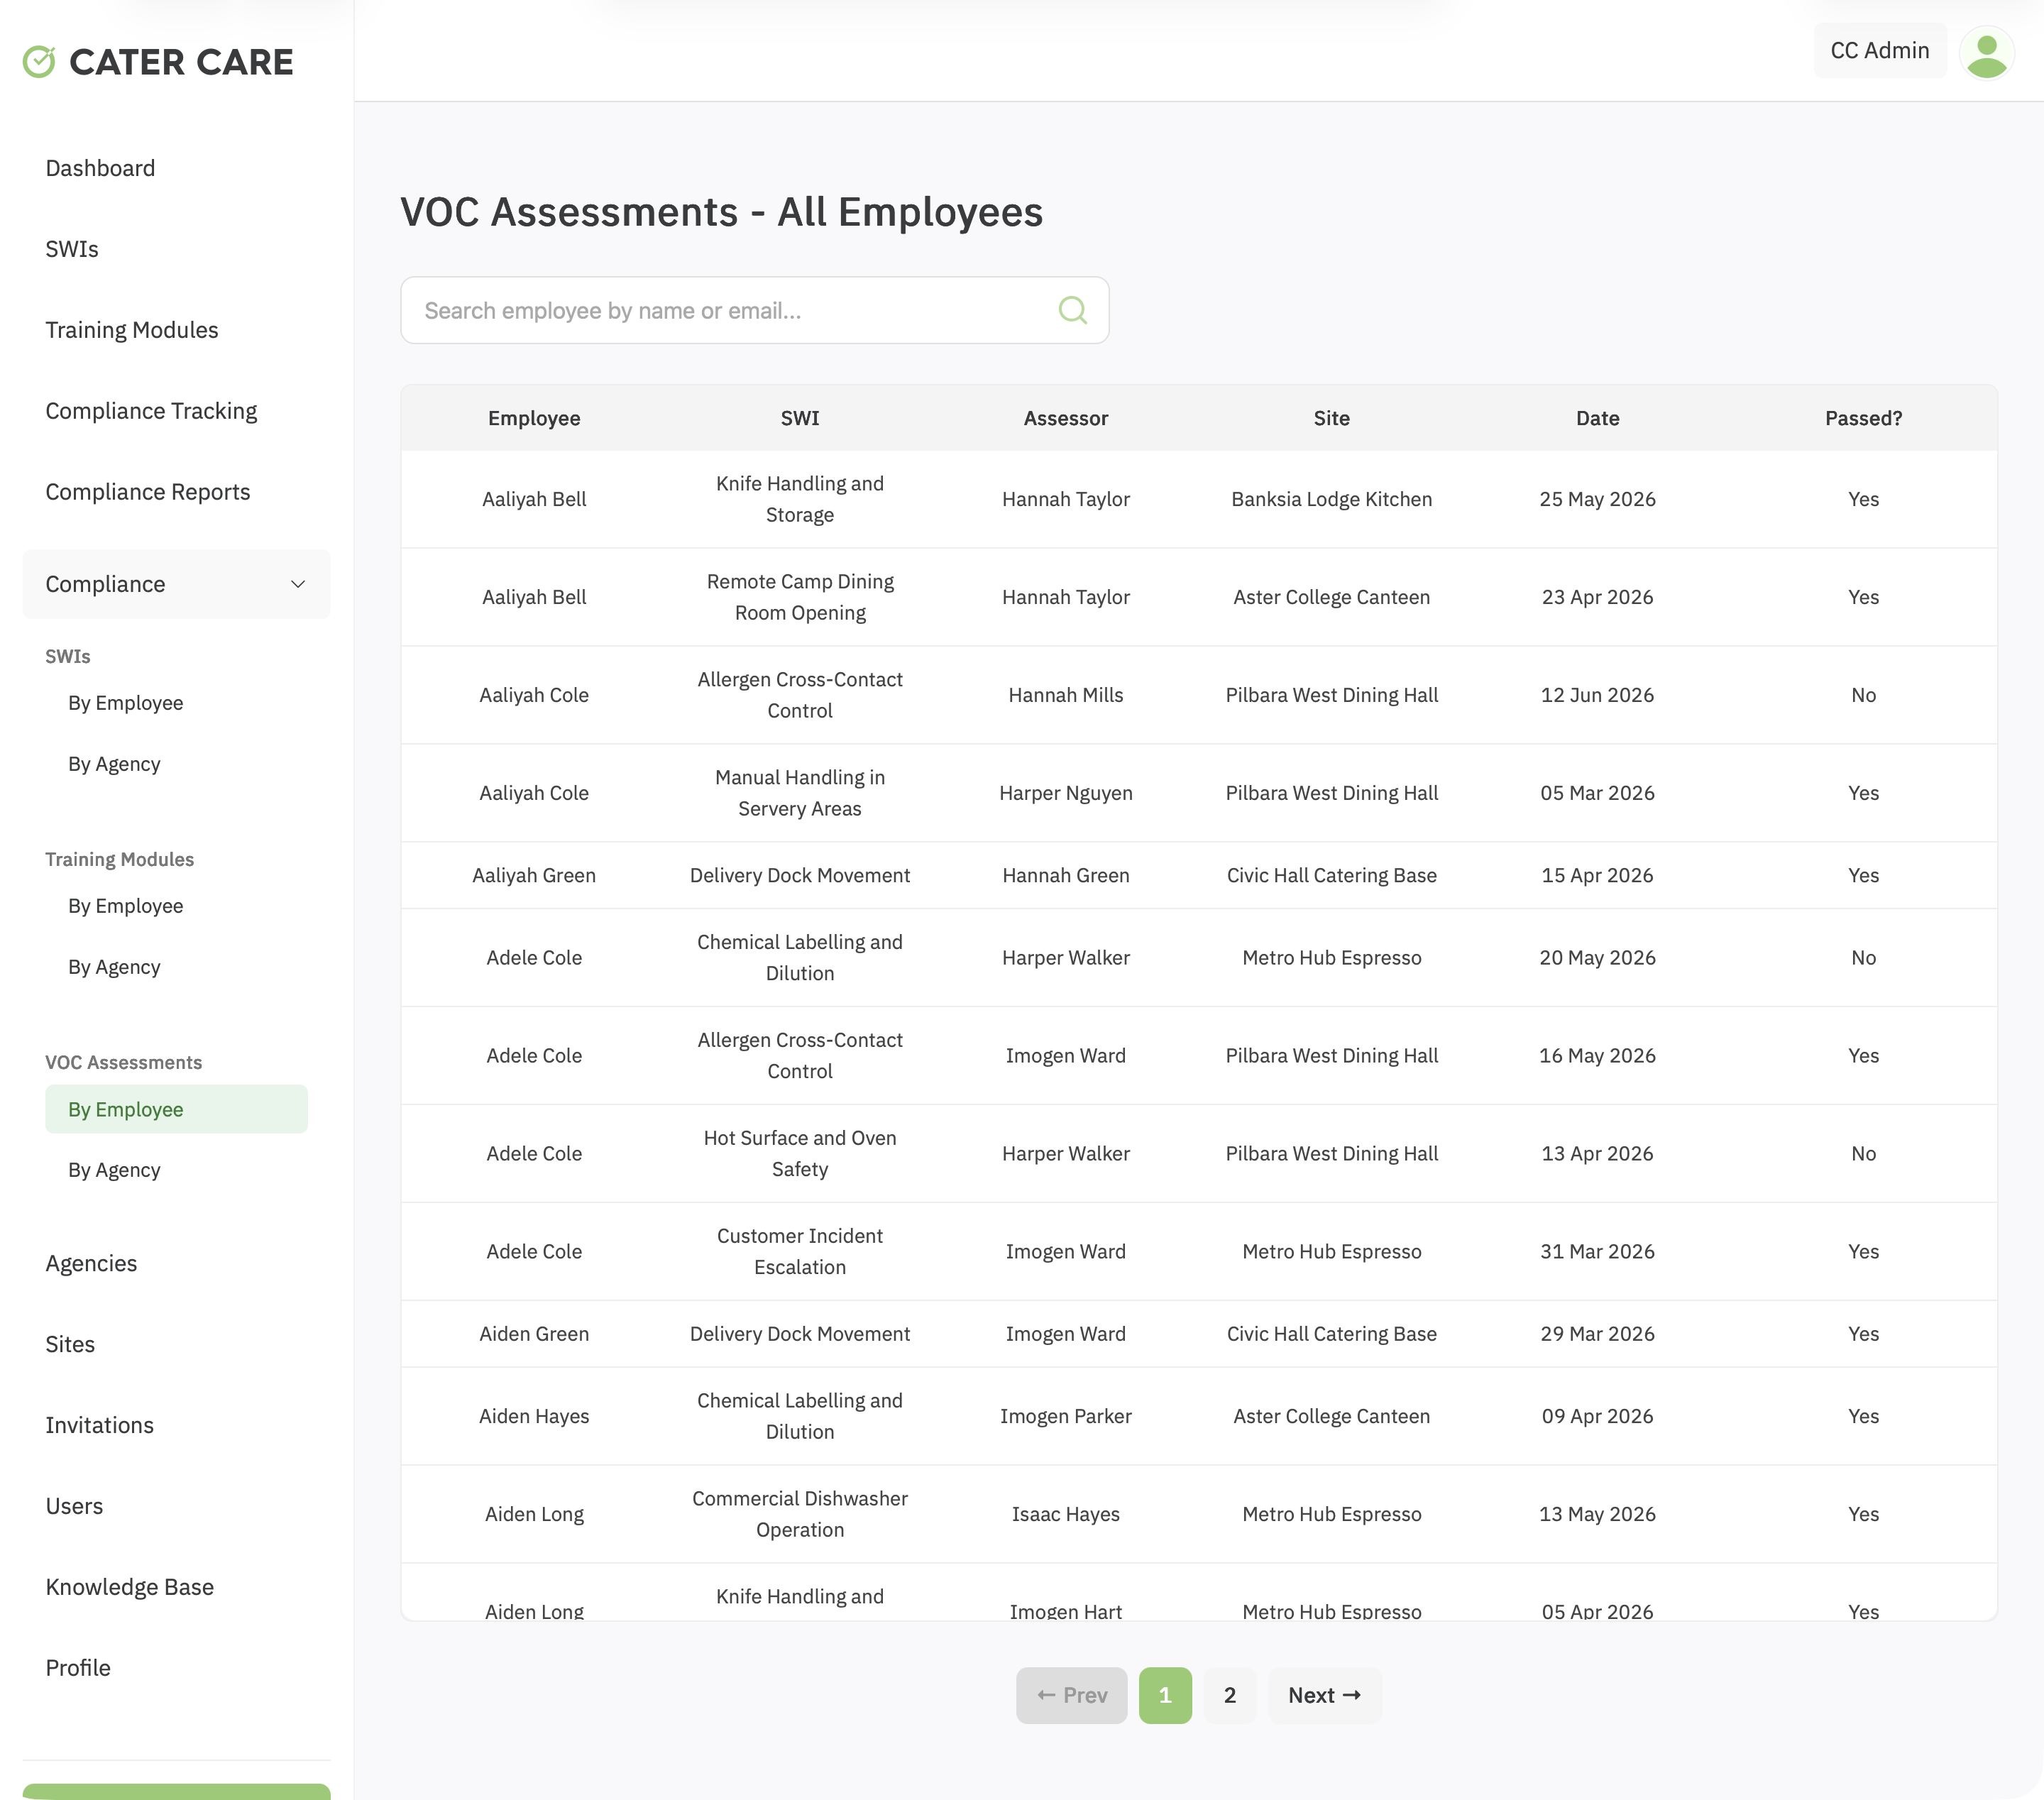Click the Site column header
Viewport: 2044px width, 1800px height.
click(1332, 418)
